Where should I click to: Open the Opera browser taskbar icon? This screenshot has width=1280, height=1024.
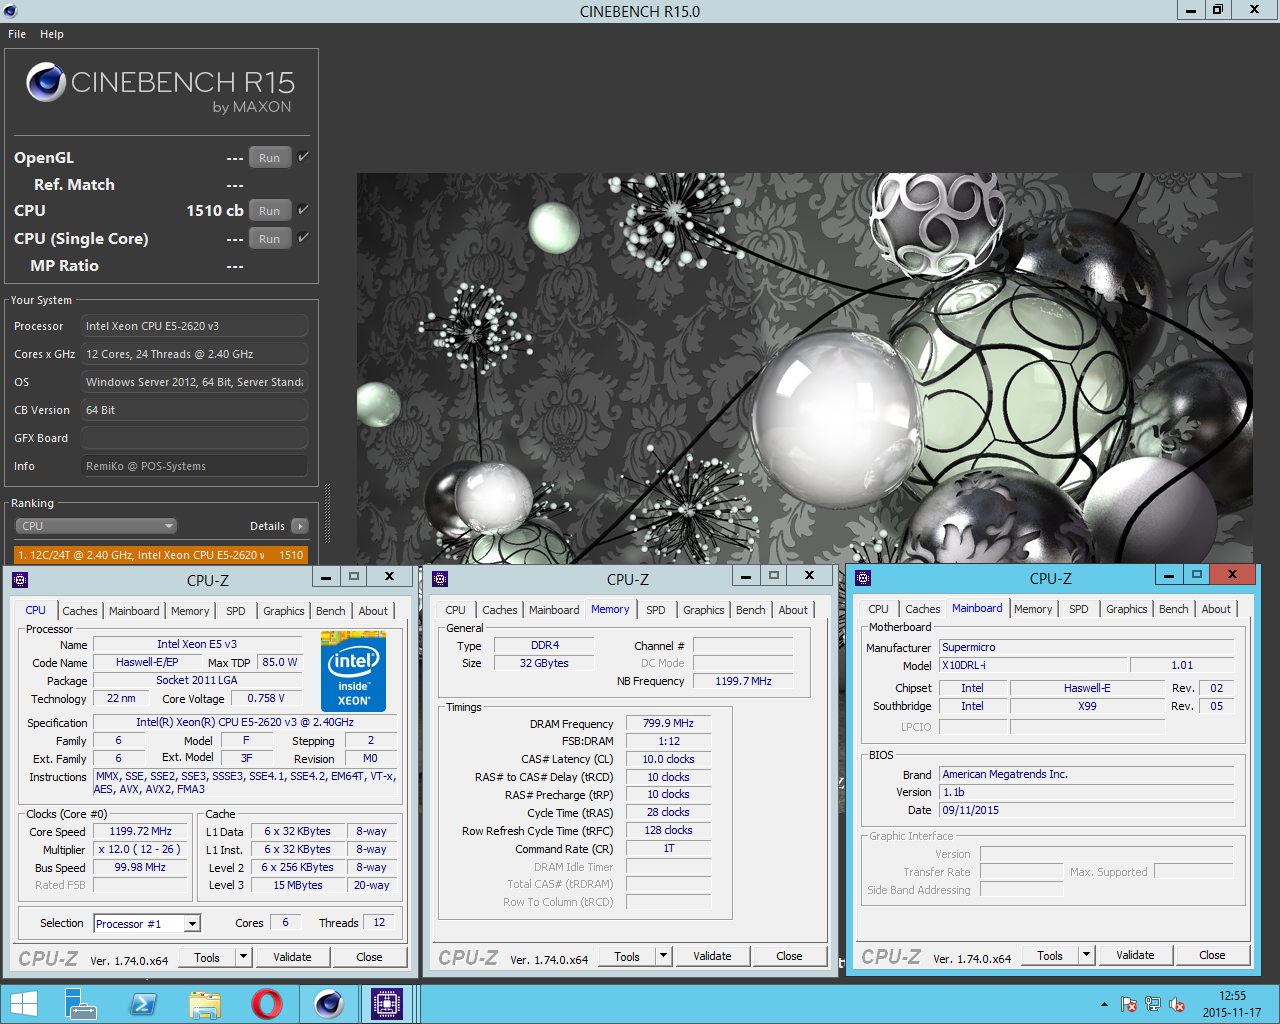point(267,1004)
